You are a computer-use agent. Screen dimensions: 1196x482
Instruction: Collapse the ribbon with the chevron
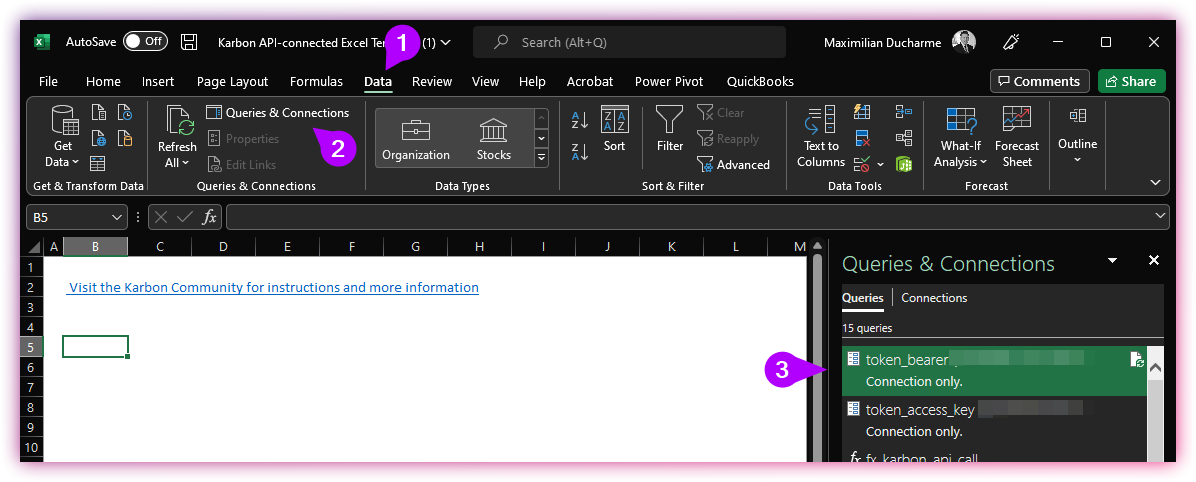[1155, 182]
